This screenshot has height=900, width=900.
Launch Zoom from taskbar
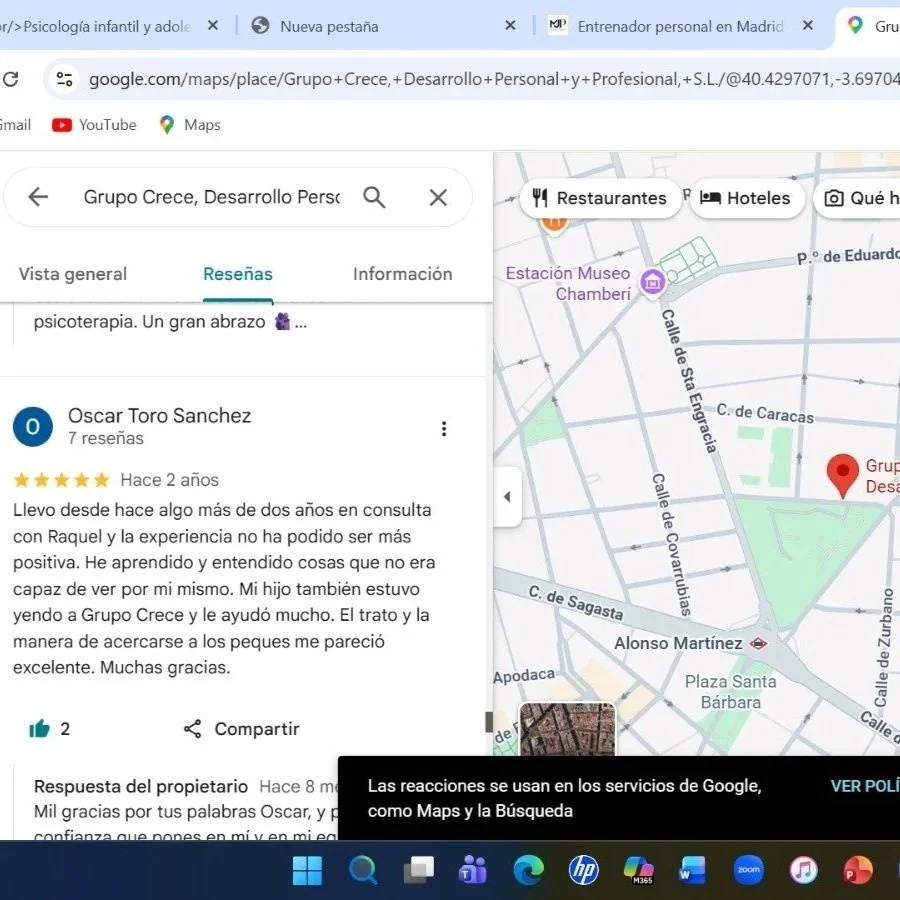point(748,871)
